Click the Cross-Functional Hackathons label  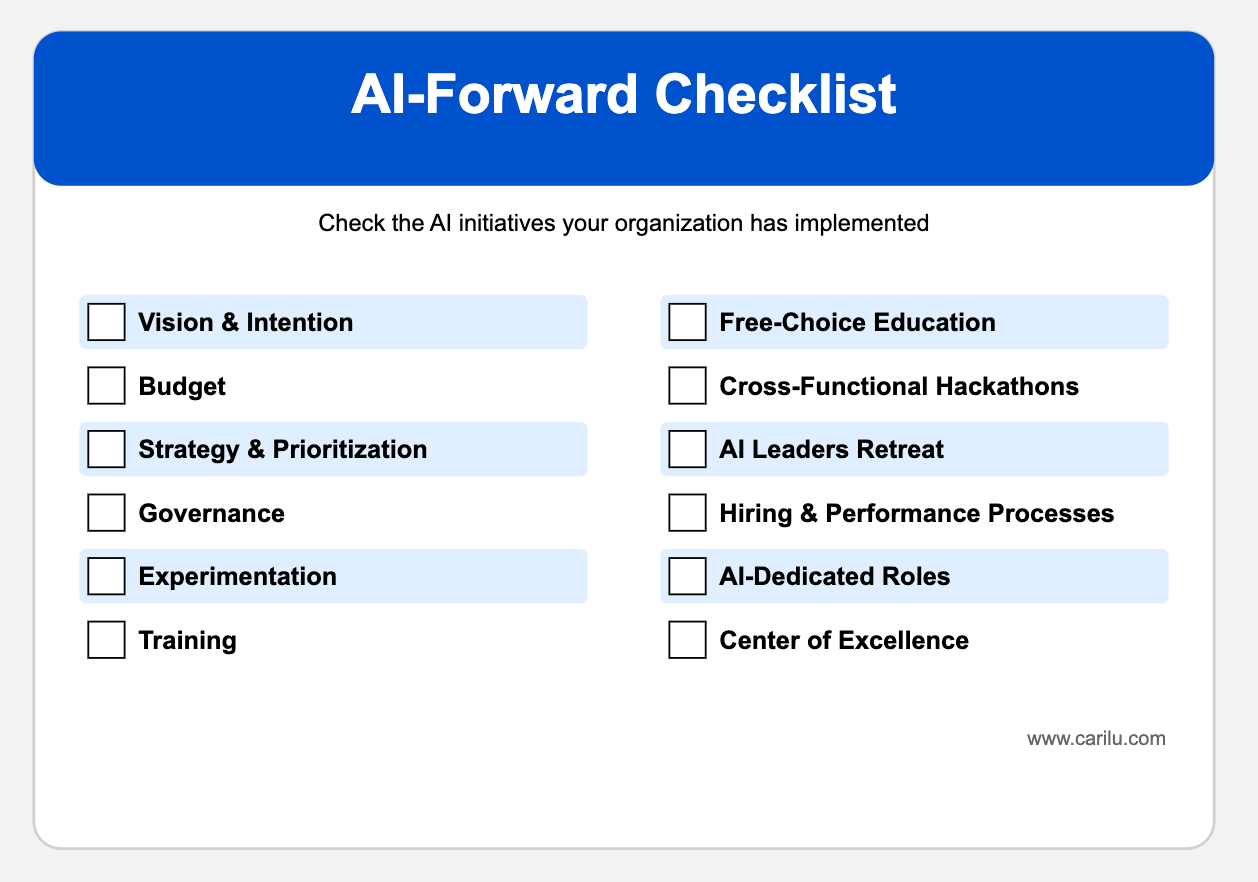(x=899, y=386)
